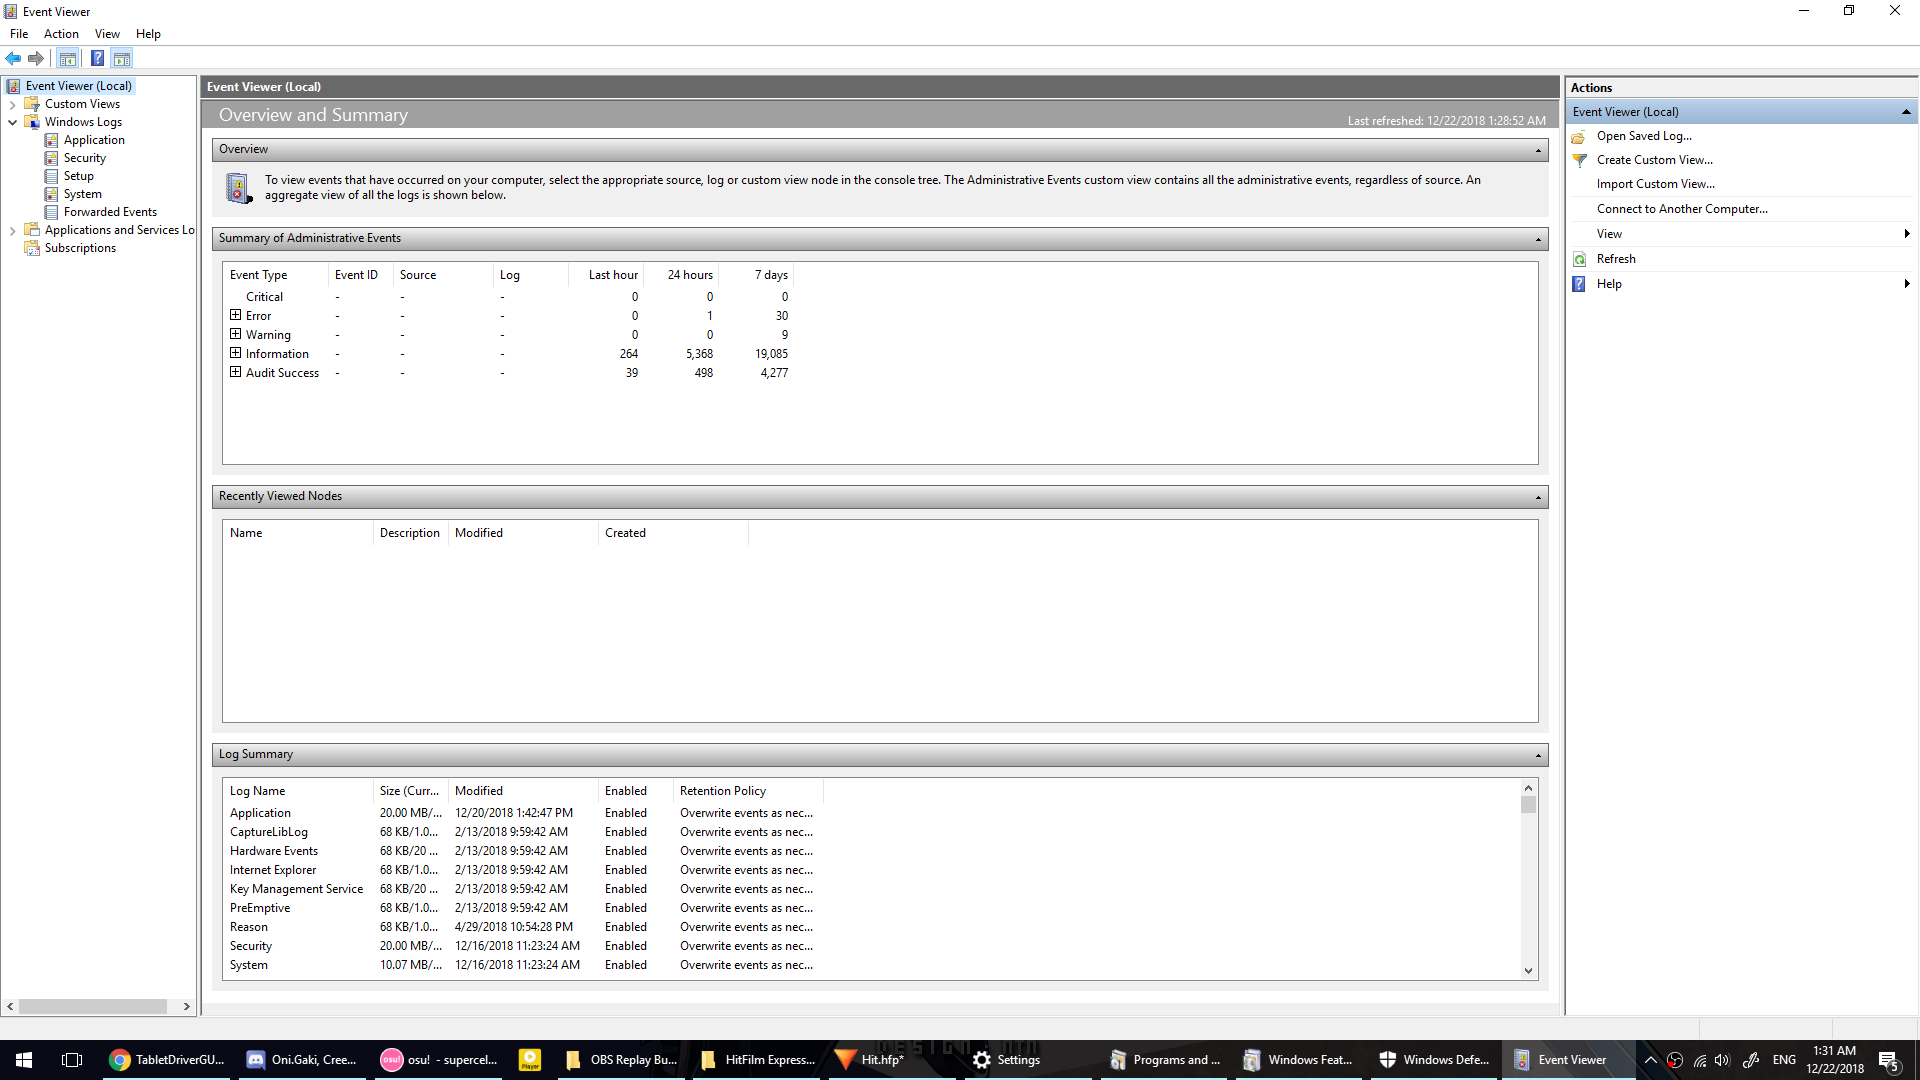The height and width of the screenshot is (1080, 1920).
Task: Click the Refresh icon in the Actions pane
Action: 1580,258
